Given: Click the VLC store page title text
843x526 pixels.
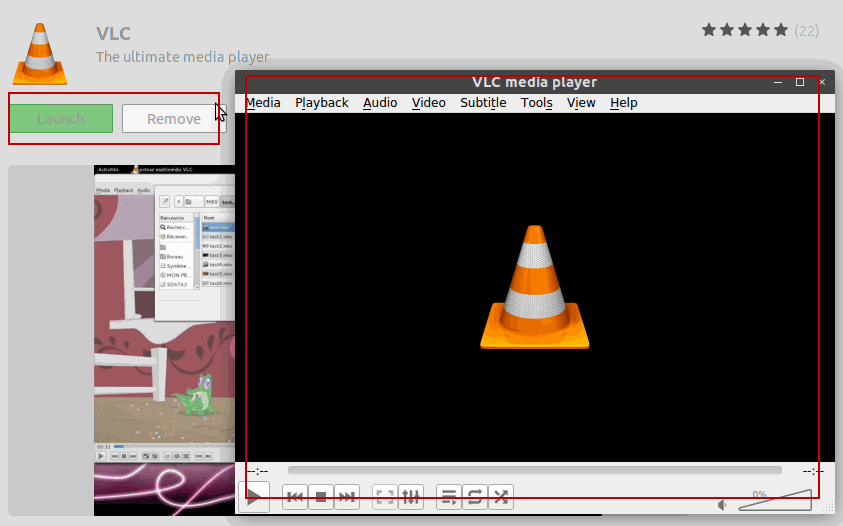Looking at the screenshot, I should pyautogui.click(x=113, y=33).
